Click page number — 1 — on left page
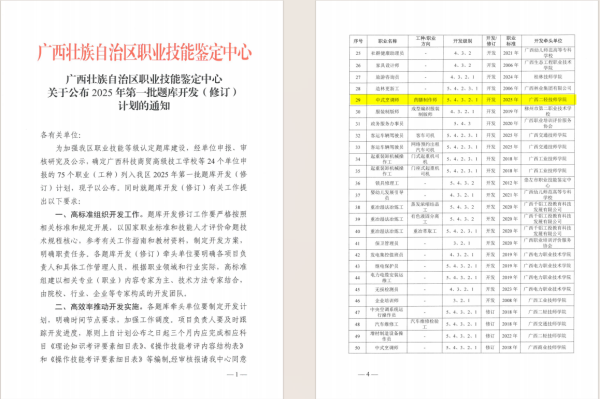 click(x=237, y=374)
